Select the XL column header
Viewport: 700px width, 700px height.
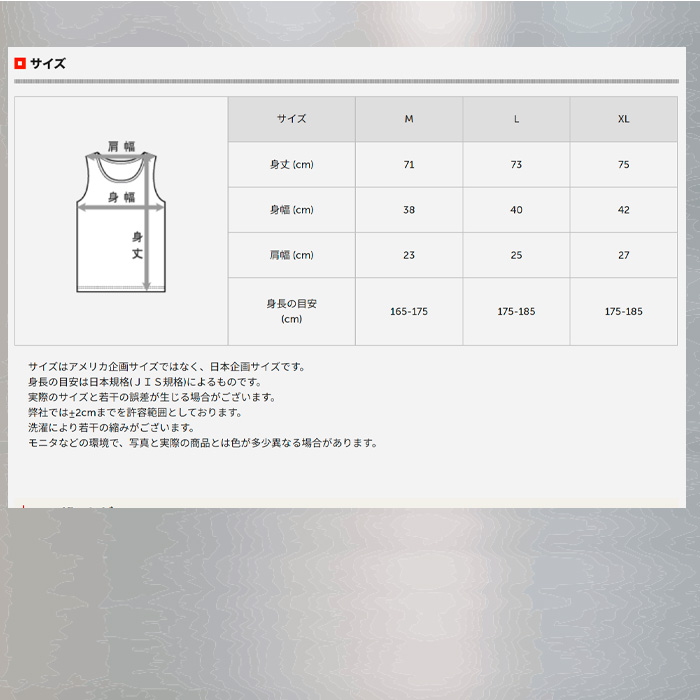point(624,119)
